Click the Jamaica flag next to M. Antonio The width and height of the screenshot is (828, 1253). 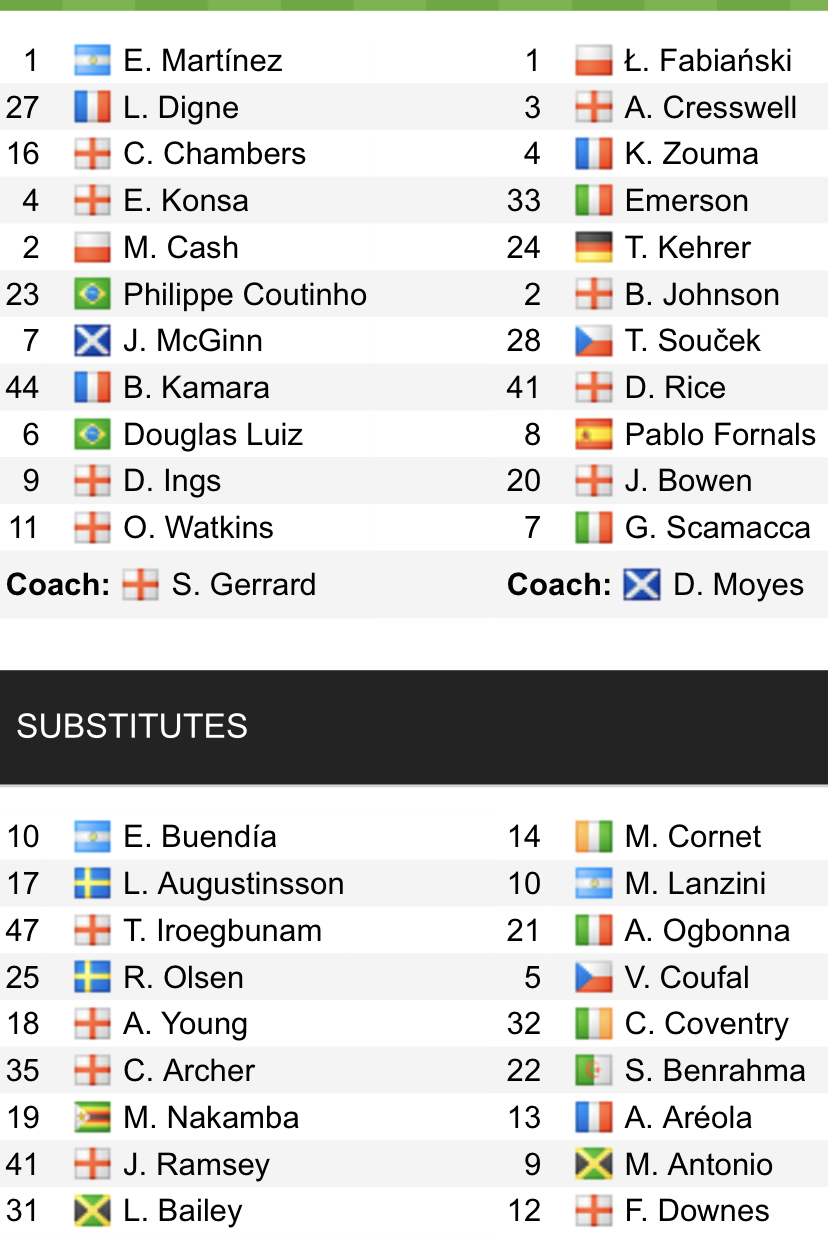[594, 1165]
